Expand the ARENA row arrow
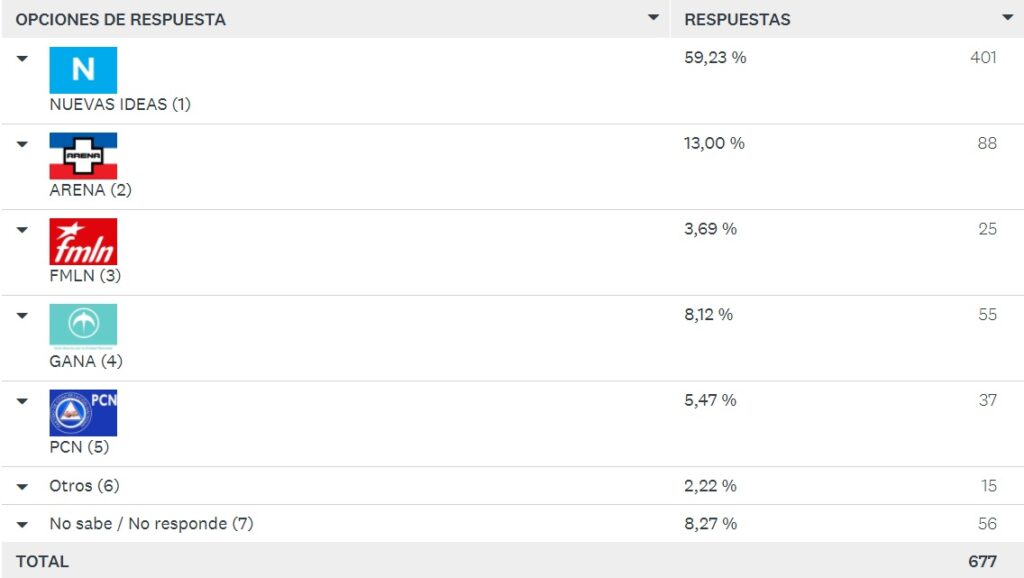Image resolution: width=1024 pixels, height=578 pixels. point(22,144)
